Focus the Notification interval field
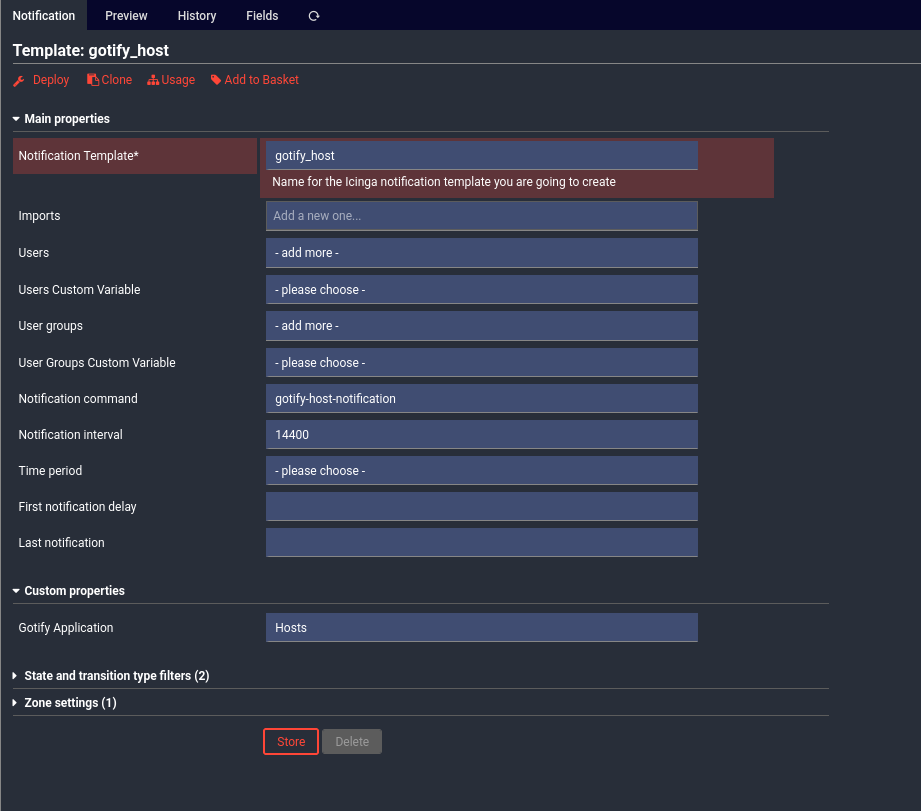This screenshot has height=811, width=921. click(481, 435)
